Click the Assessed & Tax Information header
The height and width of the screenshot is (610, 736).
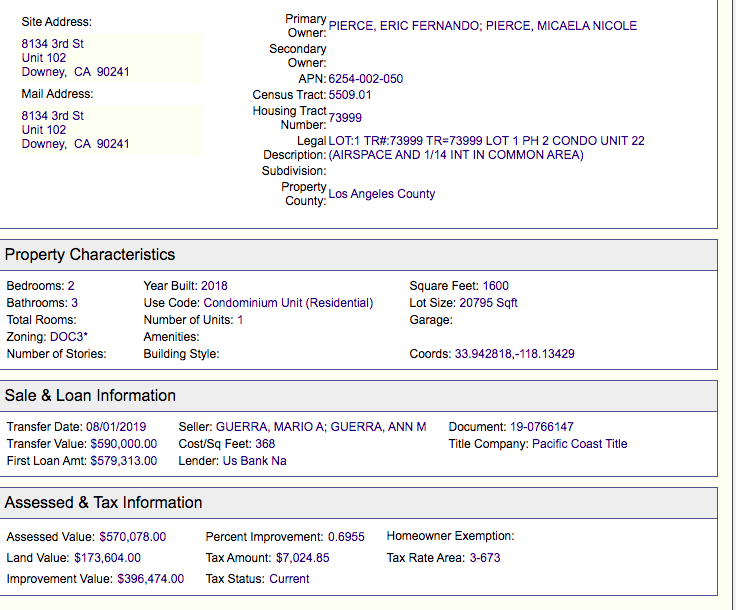[x=104, y=503]
